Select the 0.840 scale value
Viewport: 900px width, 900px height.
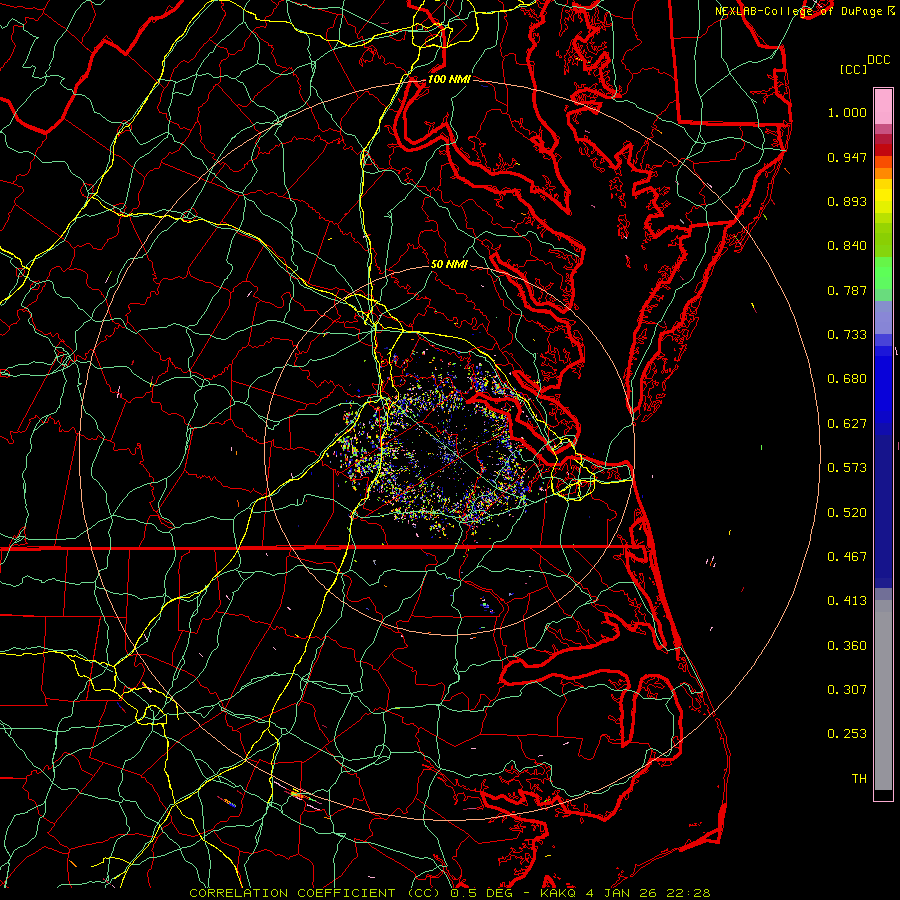tap(847, 246)
